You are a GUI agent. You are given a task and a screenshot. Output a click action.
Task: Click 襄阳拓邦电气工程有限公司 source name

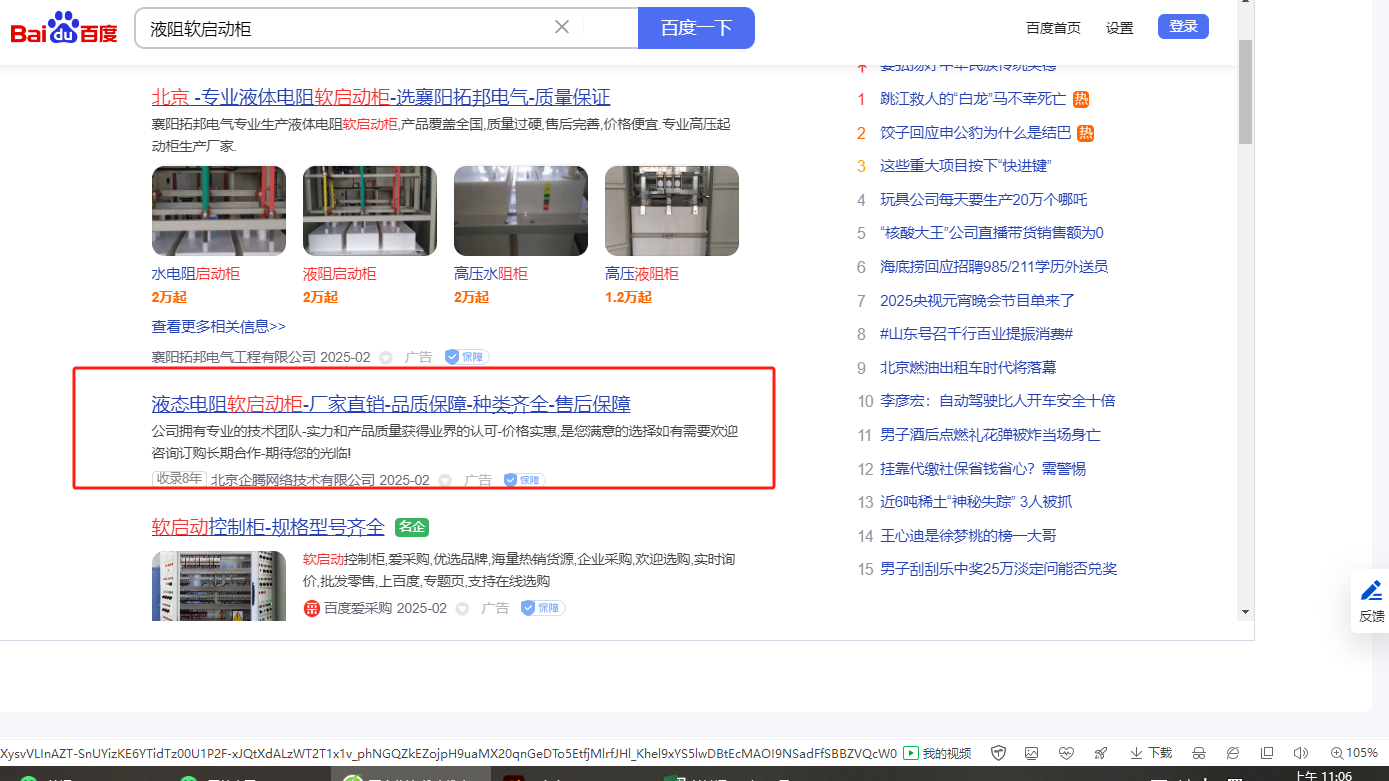[233, 357]
